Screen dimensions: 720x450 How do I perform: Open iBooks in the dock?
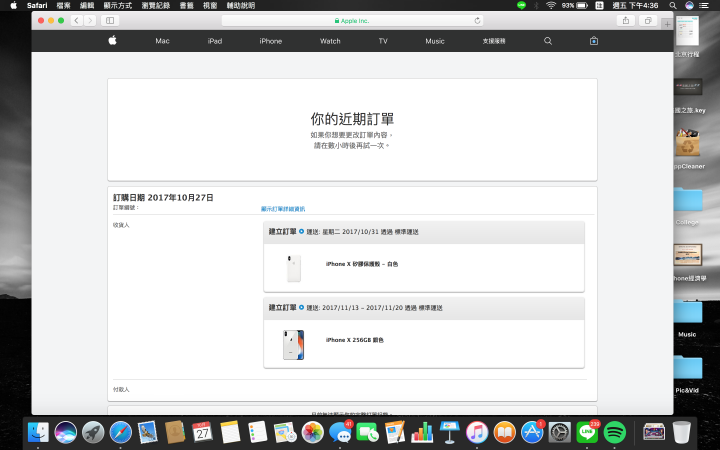click(505, 432)
